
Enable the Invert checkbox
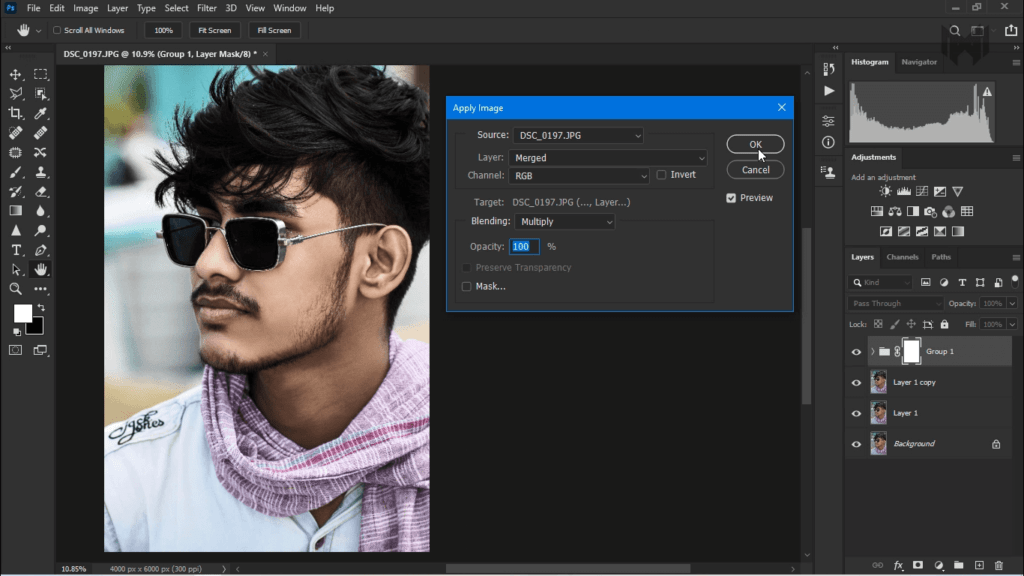661,175
